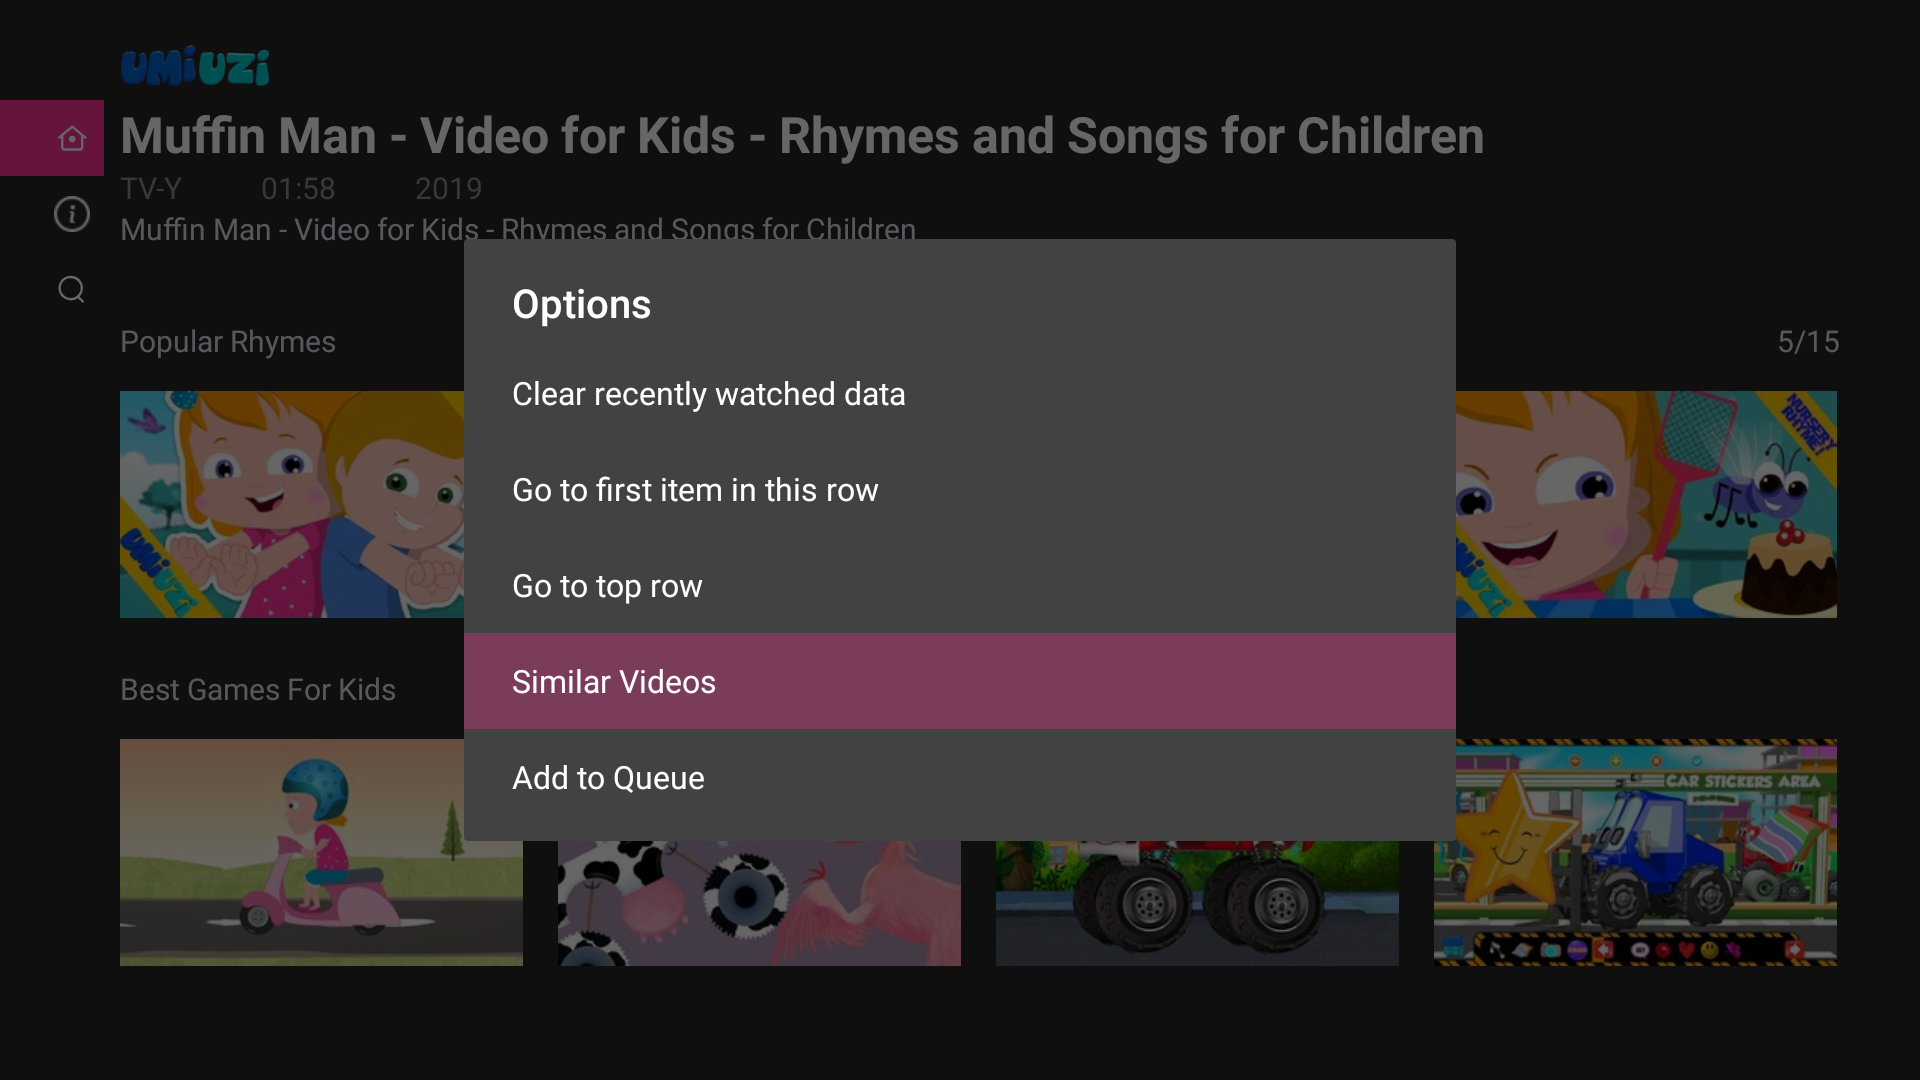Open the cow and flamingo thumbnail
This screenshot has width=1920, height=1080.
click(759, 902)
